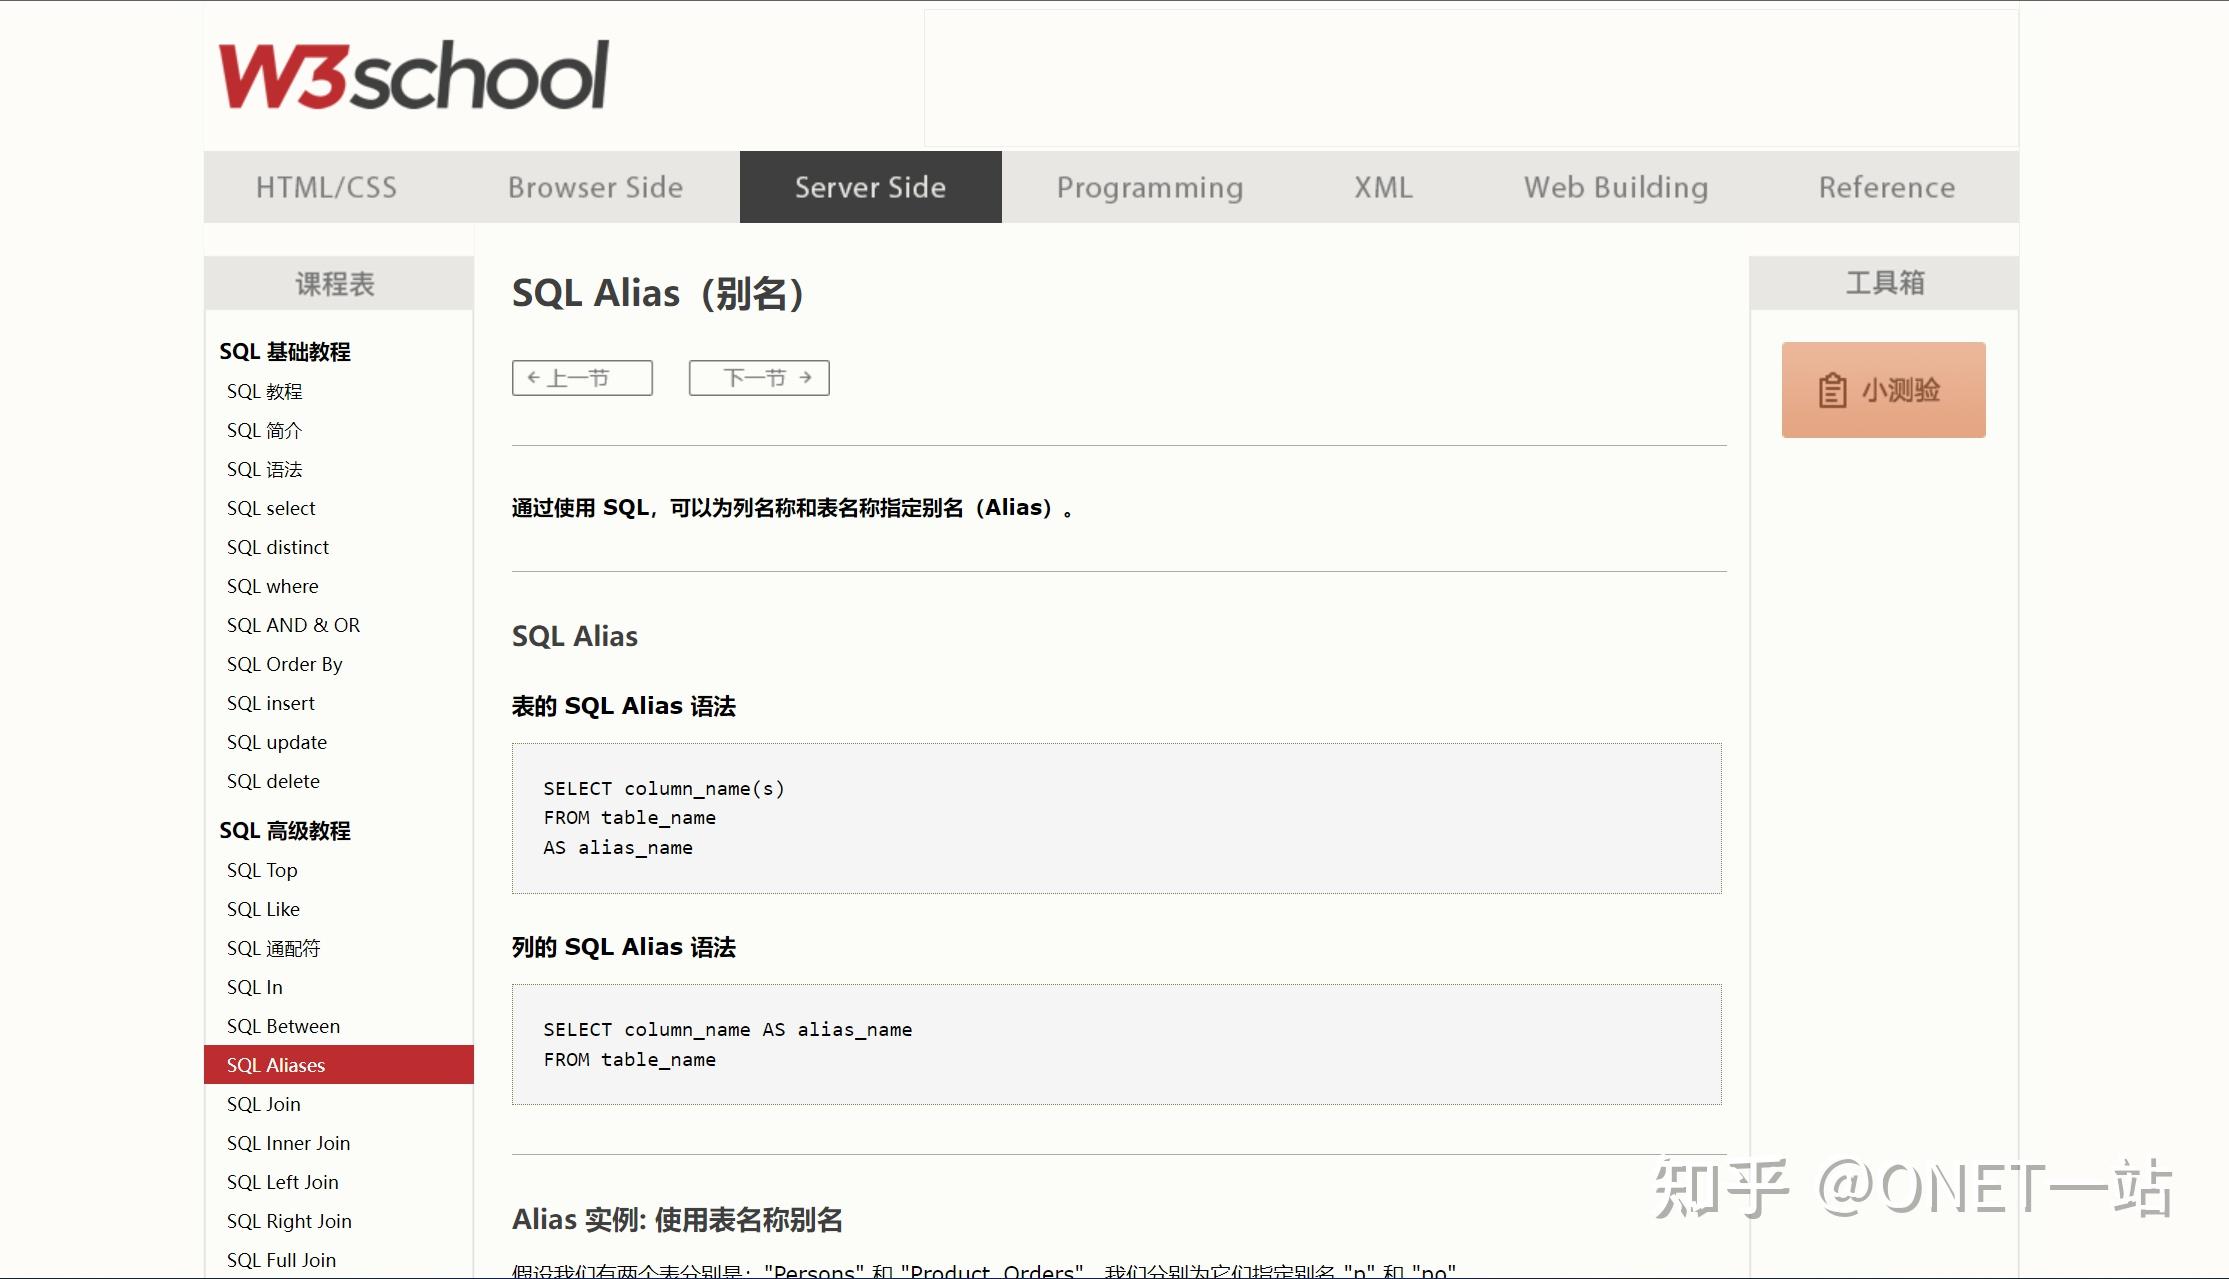Open the SQL Order By page
Viewport: 2229px width, 1279px height.
point(284,664)
